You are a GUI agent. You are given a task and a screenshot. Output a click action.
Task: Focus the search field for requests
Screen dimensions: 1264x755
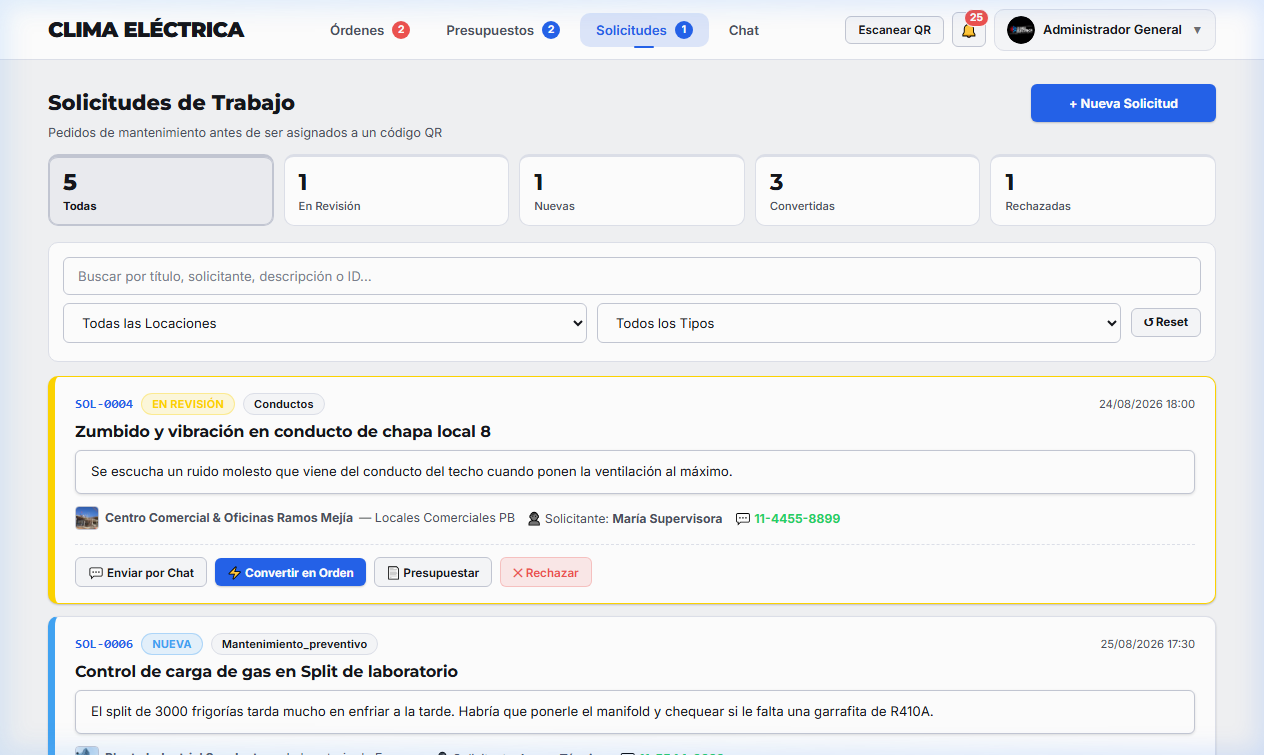[632, 276]
